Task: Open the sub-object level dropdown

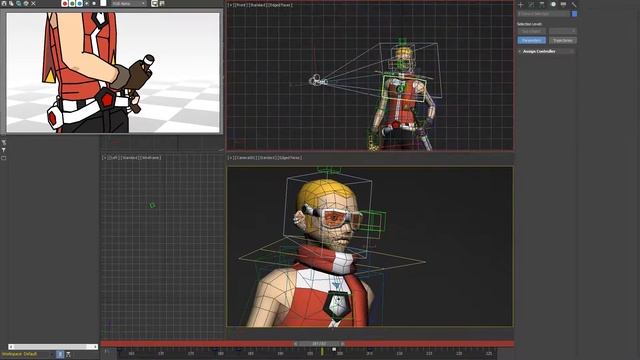Action: [x=562, y=31]
